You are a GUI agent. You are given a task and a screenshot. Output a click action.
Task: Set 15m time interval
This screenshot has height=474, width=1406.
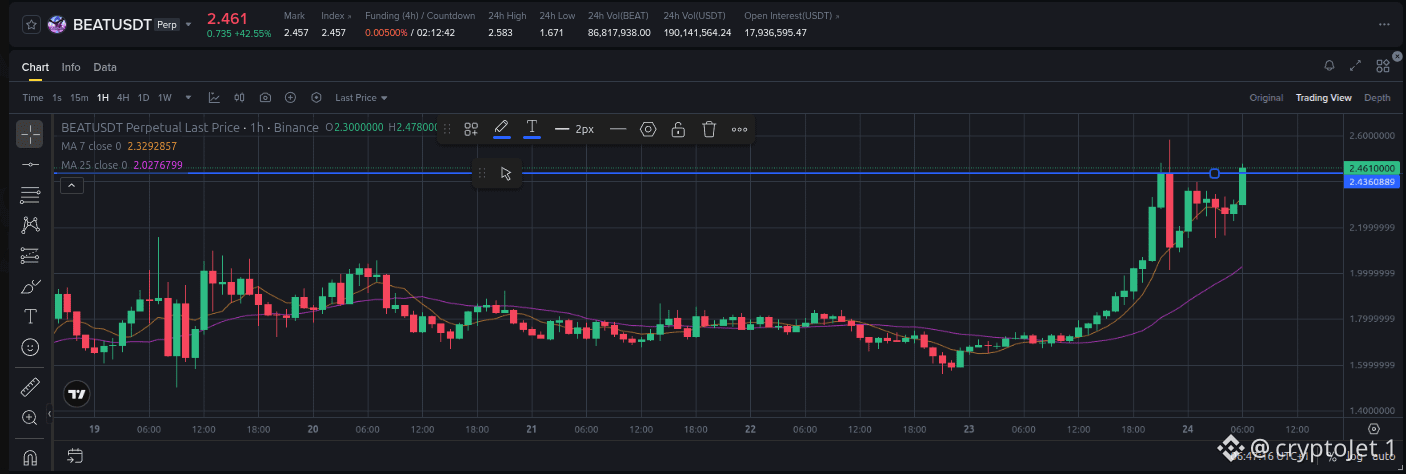[x=79, y=97]
